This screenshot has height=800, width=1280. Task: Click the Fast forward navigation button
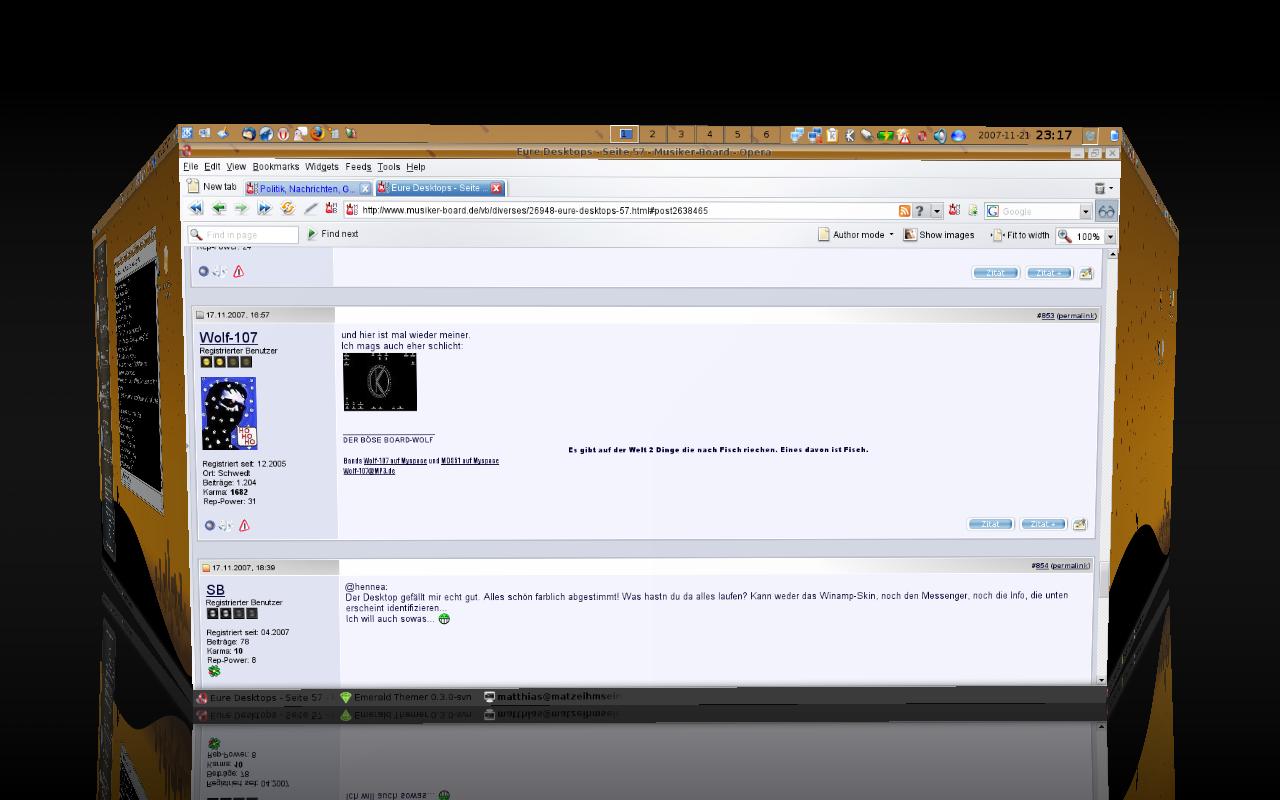pos(264,209)
